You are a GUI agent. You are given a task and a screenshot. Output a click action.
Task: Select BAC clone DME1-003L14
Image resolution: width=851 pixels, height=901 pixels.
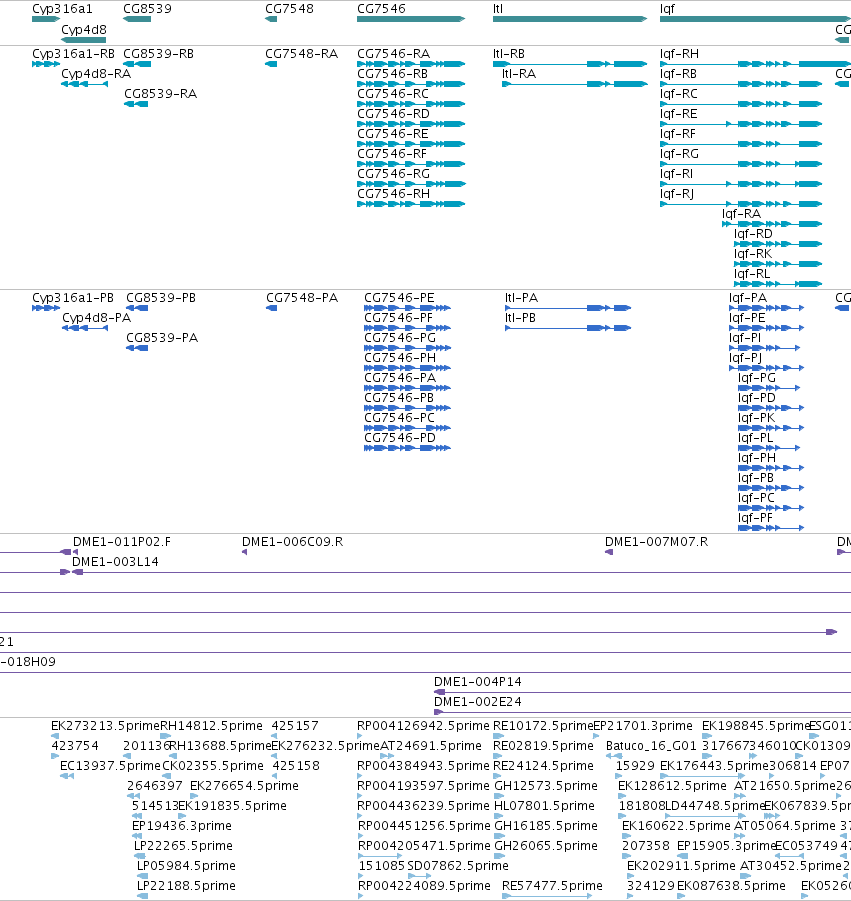[x=115, y=563]
